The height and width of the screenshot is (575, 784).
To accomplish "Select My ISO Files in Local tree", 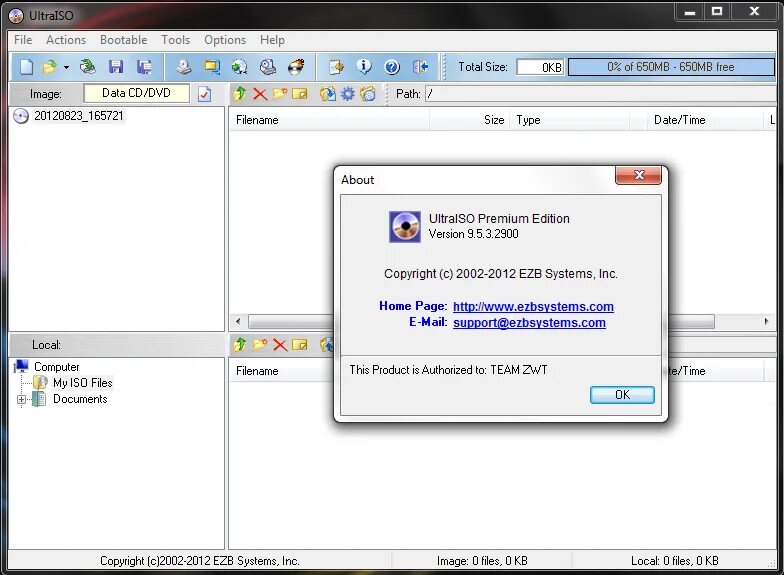I will (83, 383).
